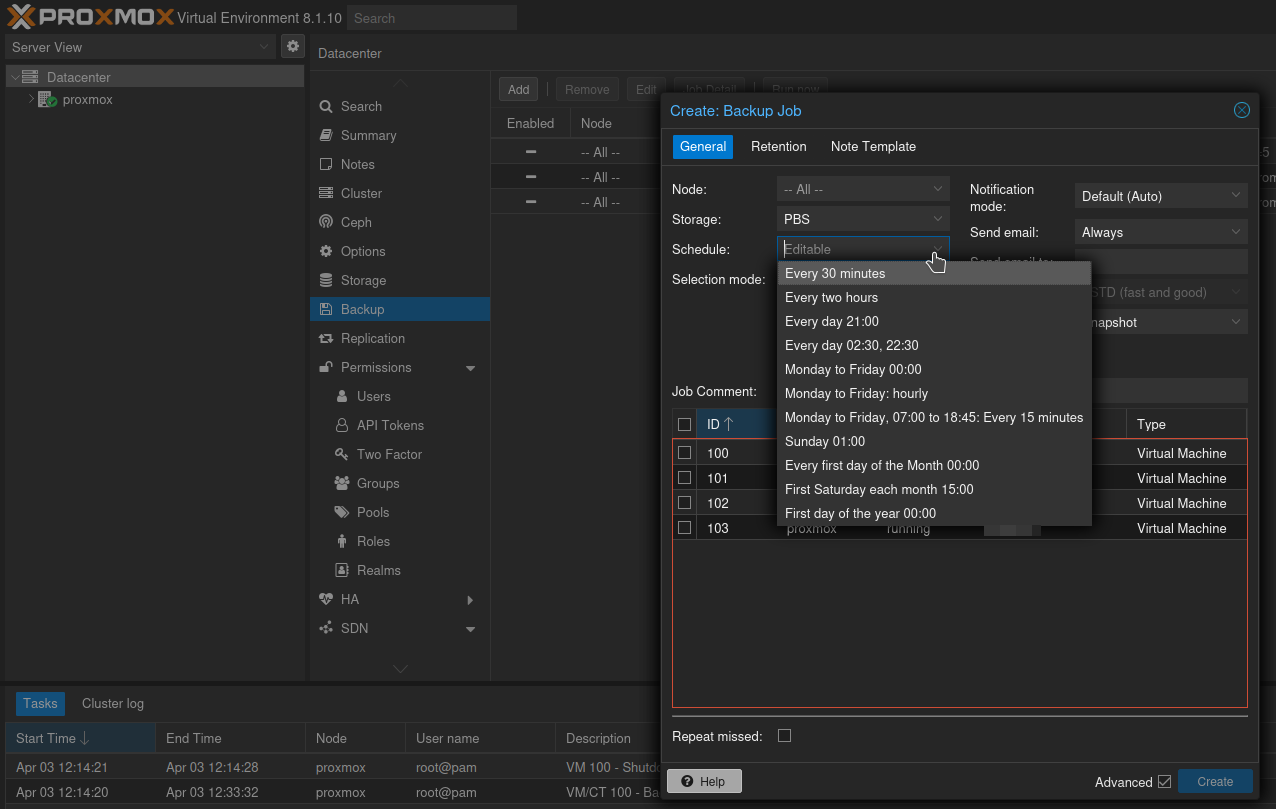Open Help for backup job
Screen dimensions: 1276x809
tap(704, 781)
